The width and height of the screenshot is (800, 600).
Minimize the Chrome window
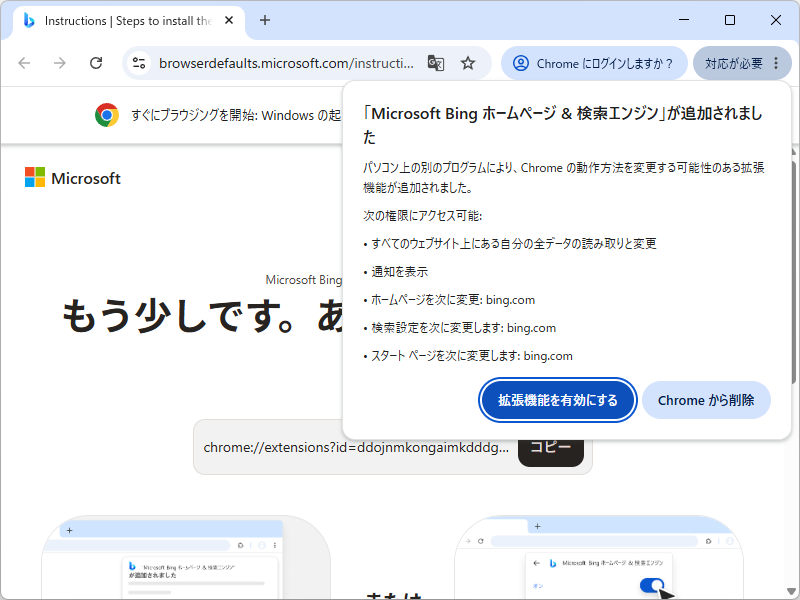pyautogui.click(x=684, y=20)
